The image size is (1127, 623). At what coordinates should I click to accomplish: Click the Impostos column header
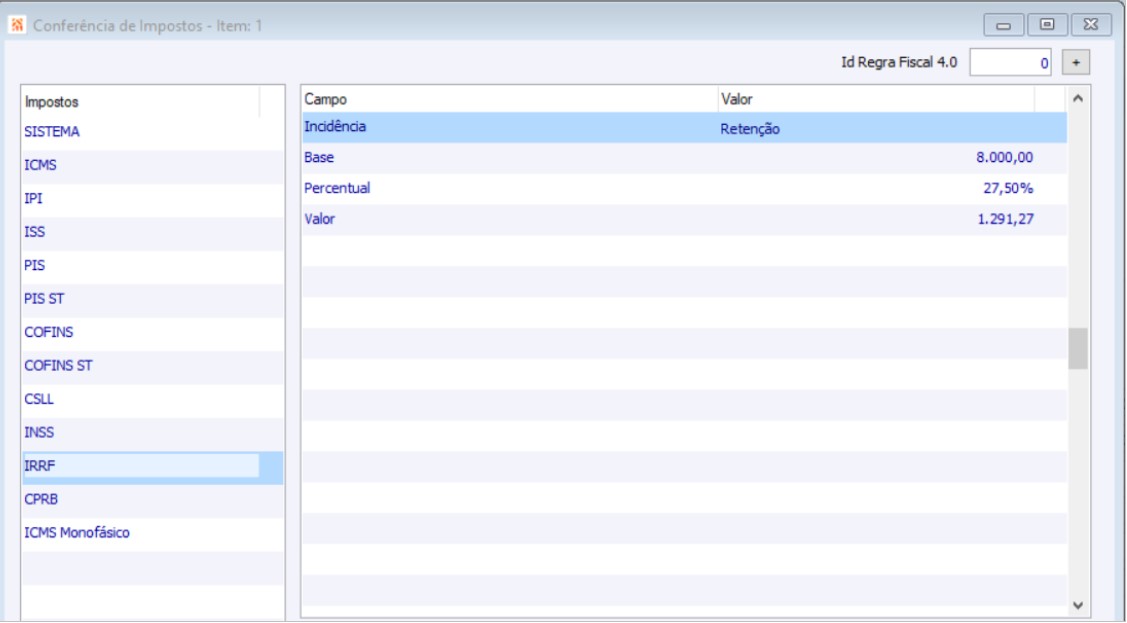141,101
